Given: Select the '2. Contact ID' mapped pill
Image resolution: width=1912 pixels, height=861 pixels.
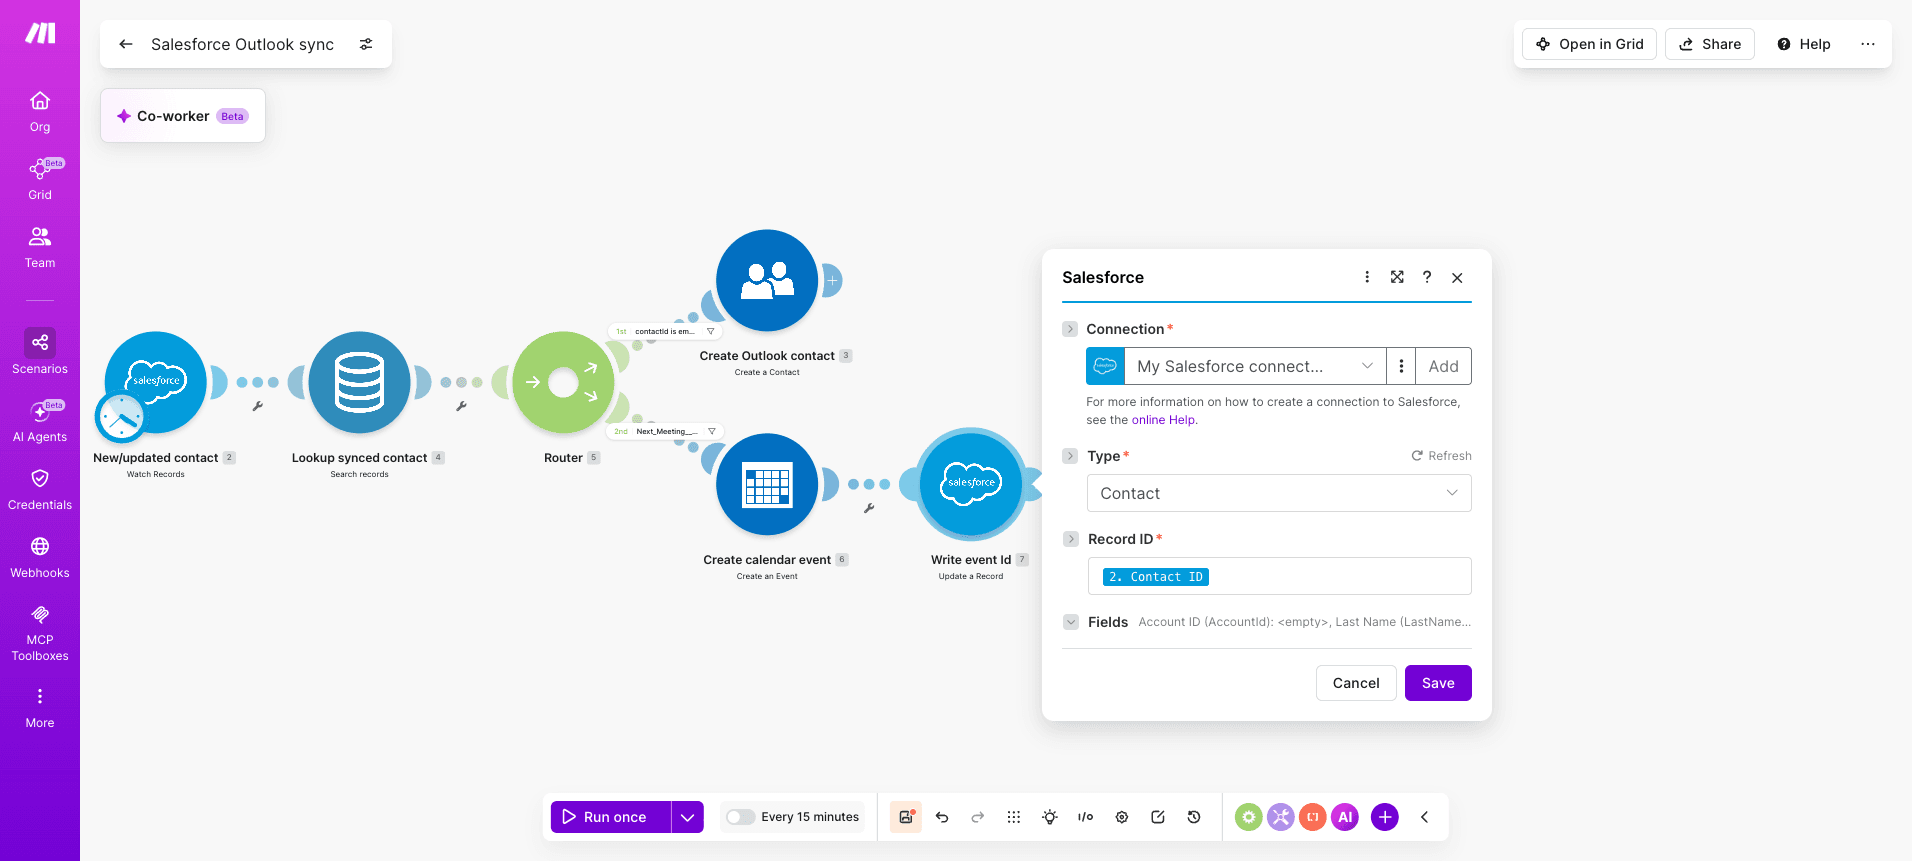Looking at the screenshot, I should coord(1155,577).
